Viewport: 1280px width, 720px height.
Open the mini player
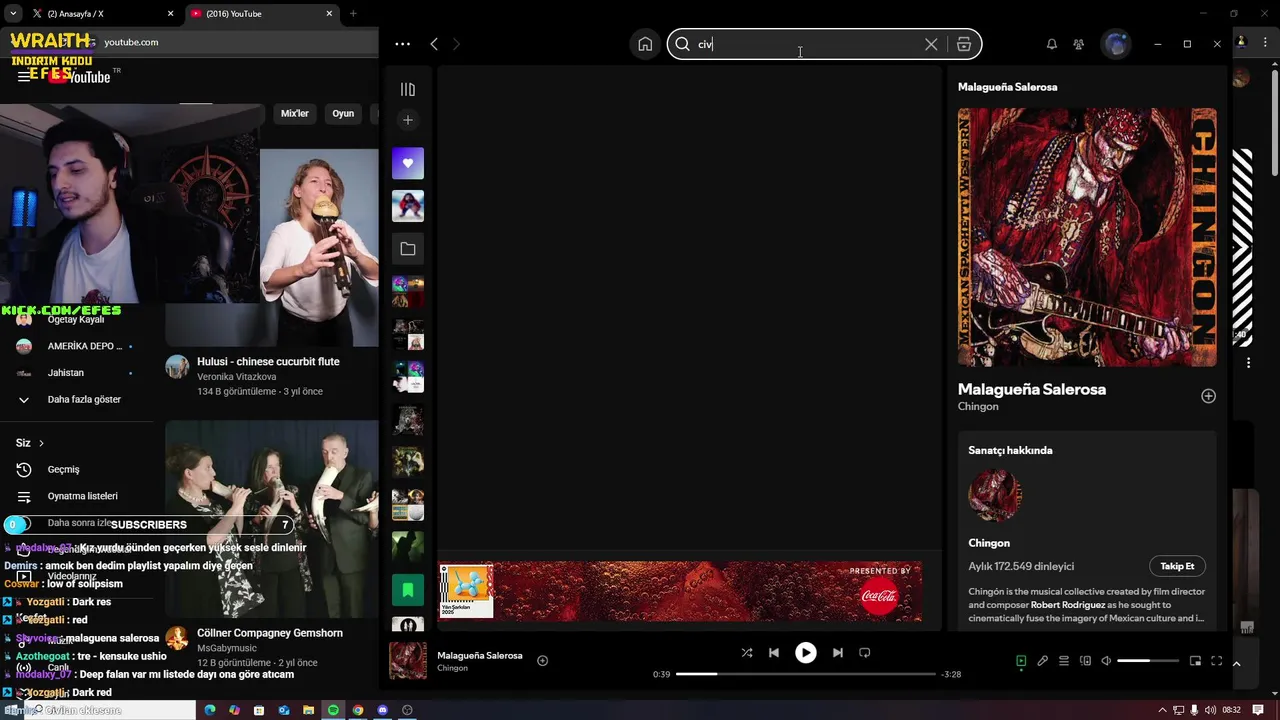point(1195,661)
